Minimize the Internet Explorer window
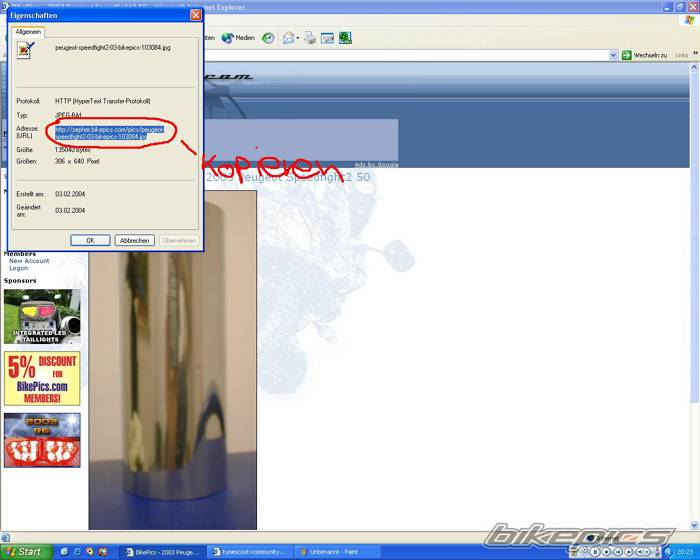This screenshot has width=700, height=560. (668, 7)
